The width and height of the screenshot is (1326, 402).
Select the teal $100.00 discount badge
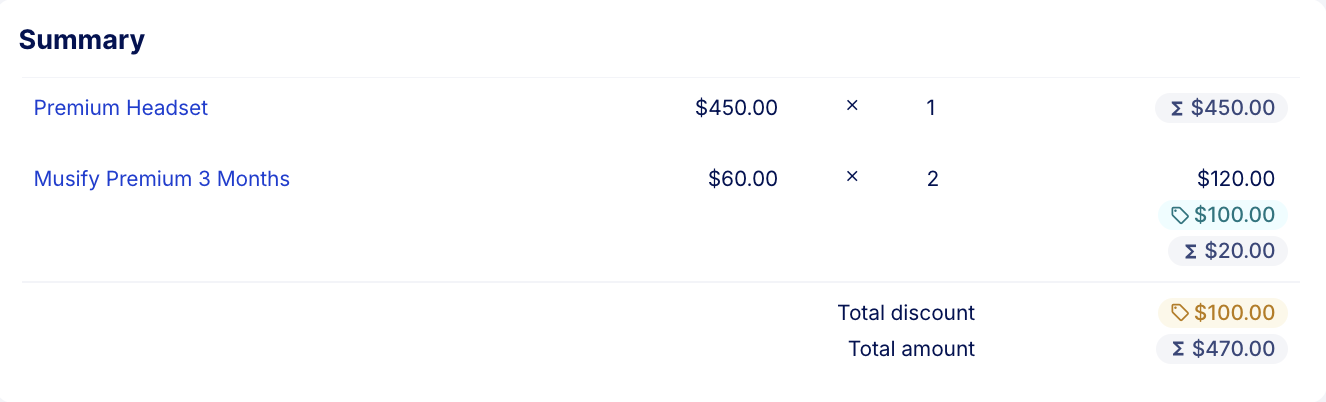pyautogui.click(x=1223, y=215)
